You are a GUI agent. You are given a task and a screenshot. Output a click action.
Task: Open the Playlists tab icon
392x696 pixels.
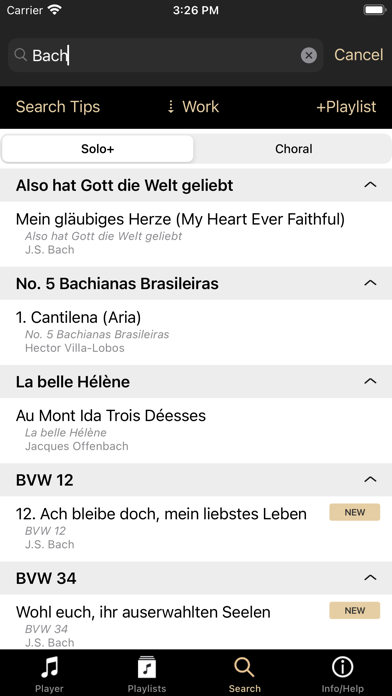click(147, 667)
